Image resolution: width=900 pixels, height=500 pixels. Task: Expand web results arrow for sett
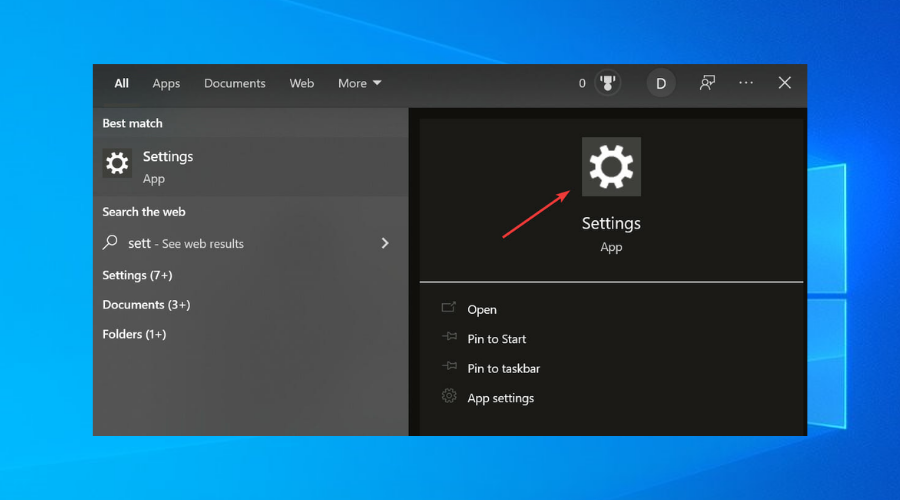tap(385, 243)
